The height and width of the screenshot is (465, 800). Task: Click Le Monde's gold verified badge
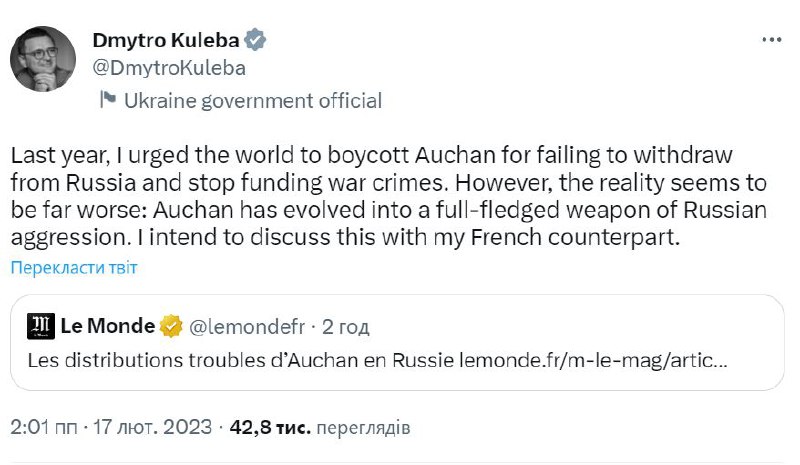pyautogui.click(x=172, y=326)
